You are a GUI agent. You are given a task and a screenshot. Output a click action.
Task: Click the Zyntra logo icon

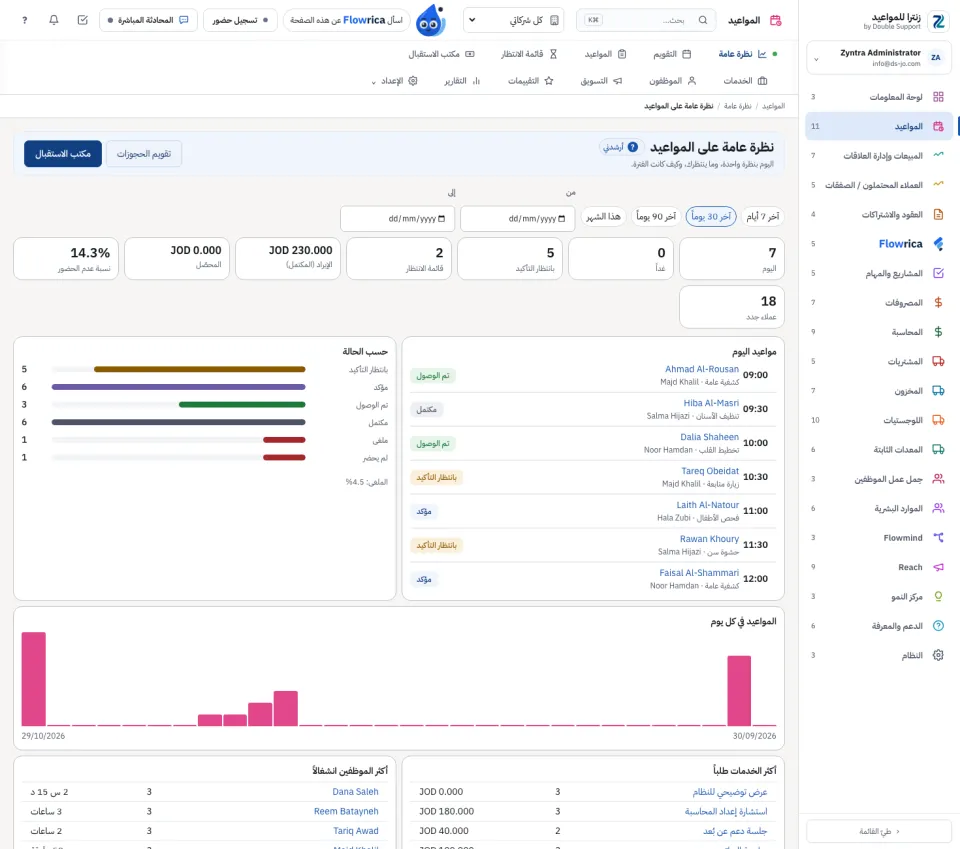pos(938,21)
